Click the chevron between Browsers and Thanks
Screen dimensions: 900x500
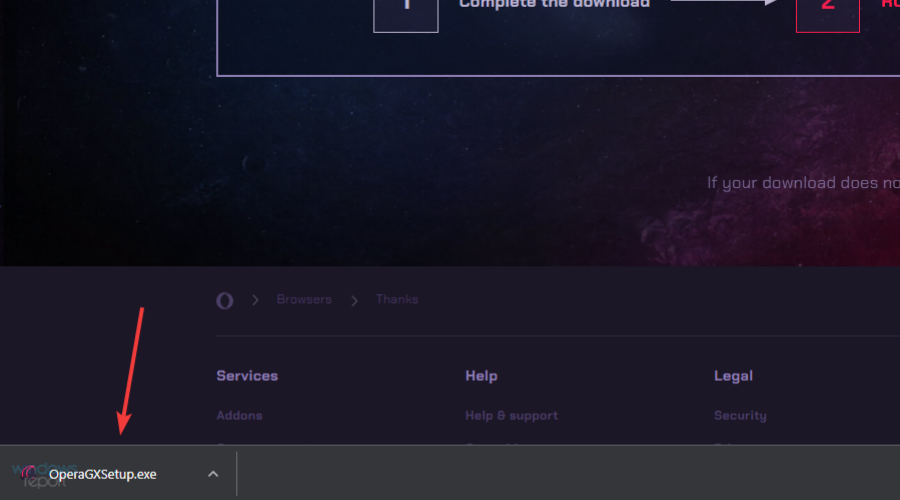point(354,300)
